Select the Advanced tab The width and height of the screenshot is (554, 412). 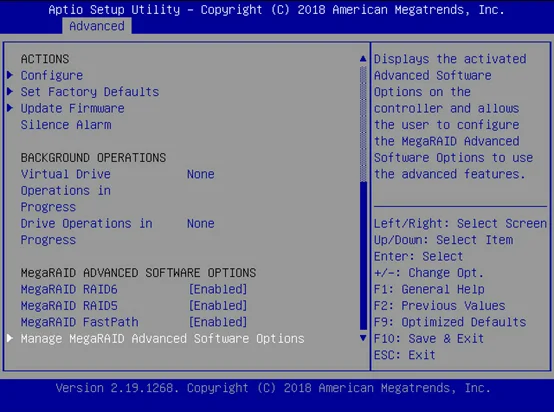[x=97, y=26]
